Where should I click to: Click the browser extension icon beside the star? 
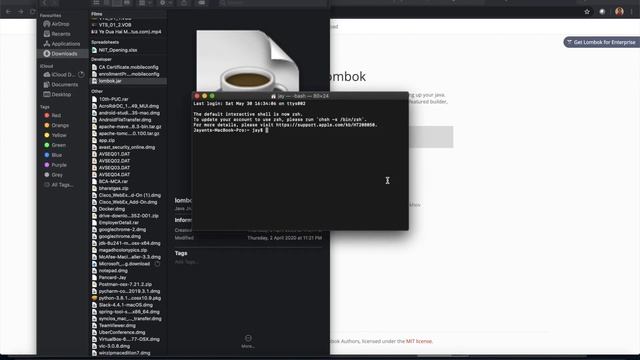[602, 11]
